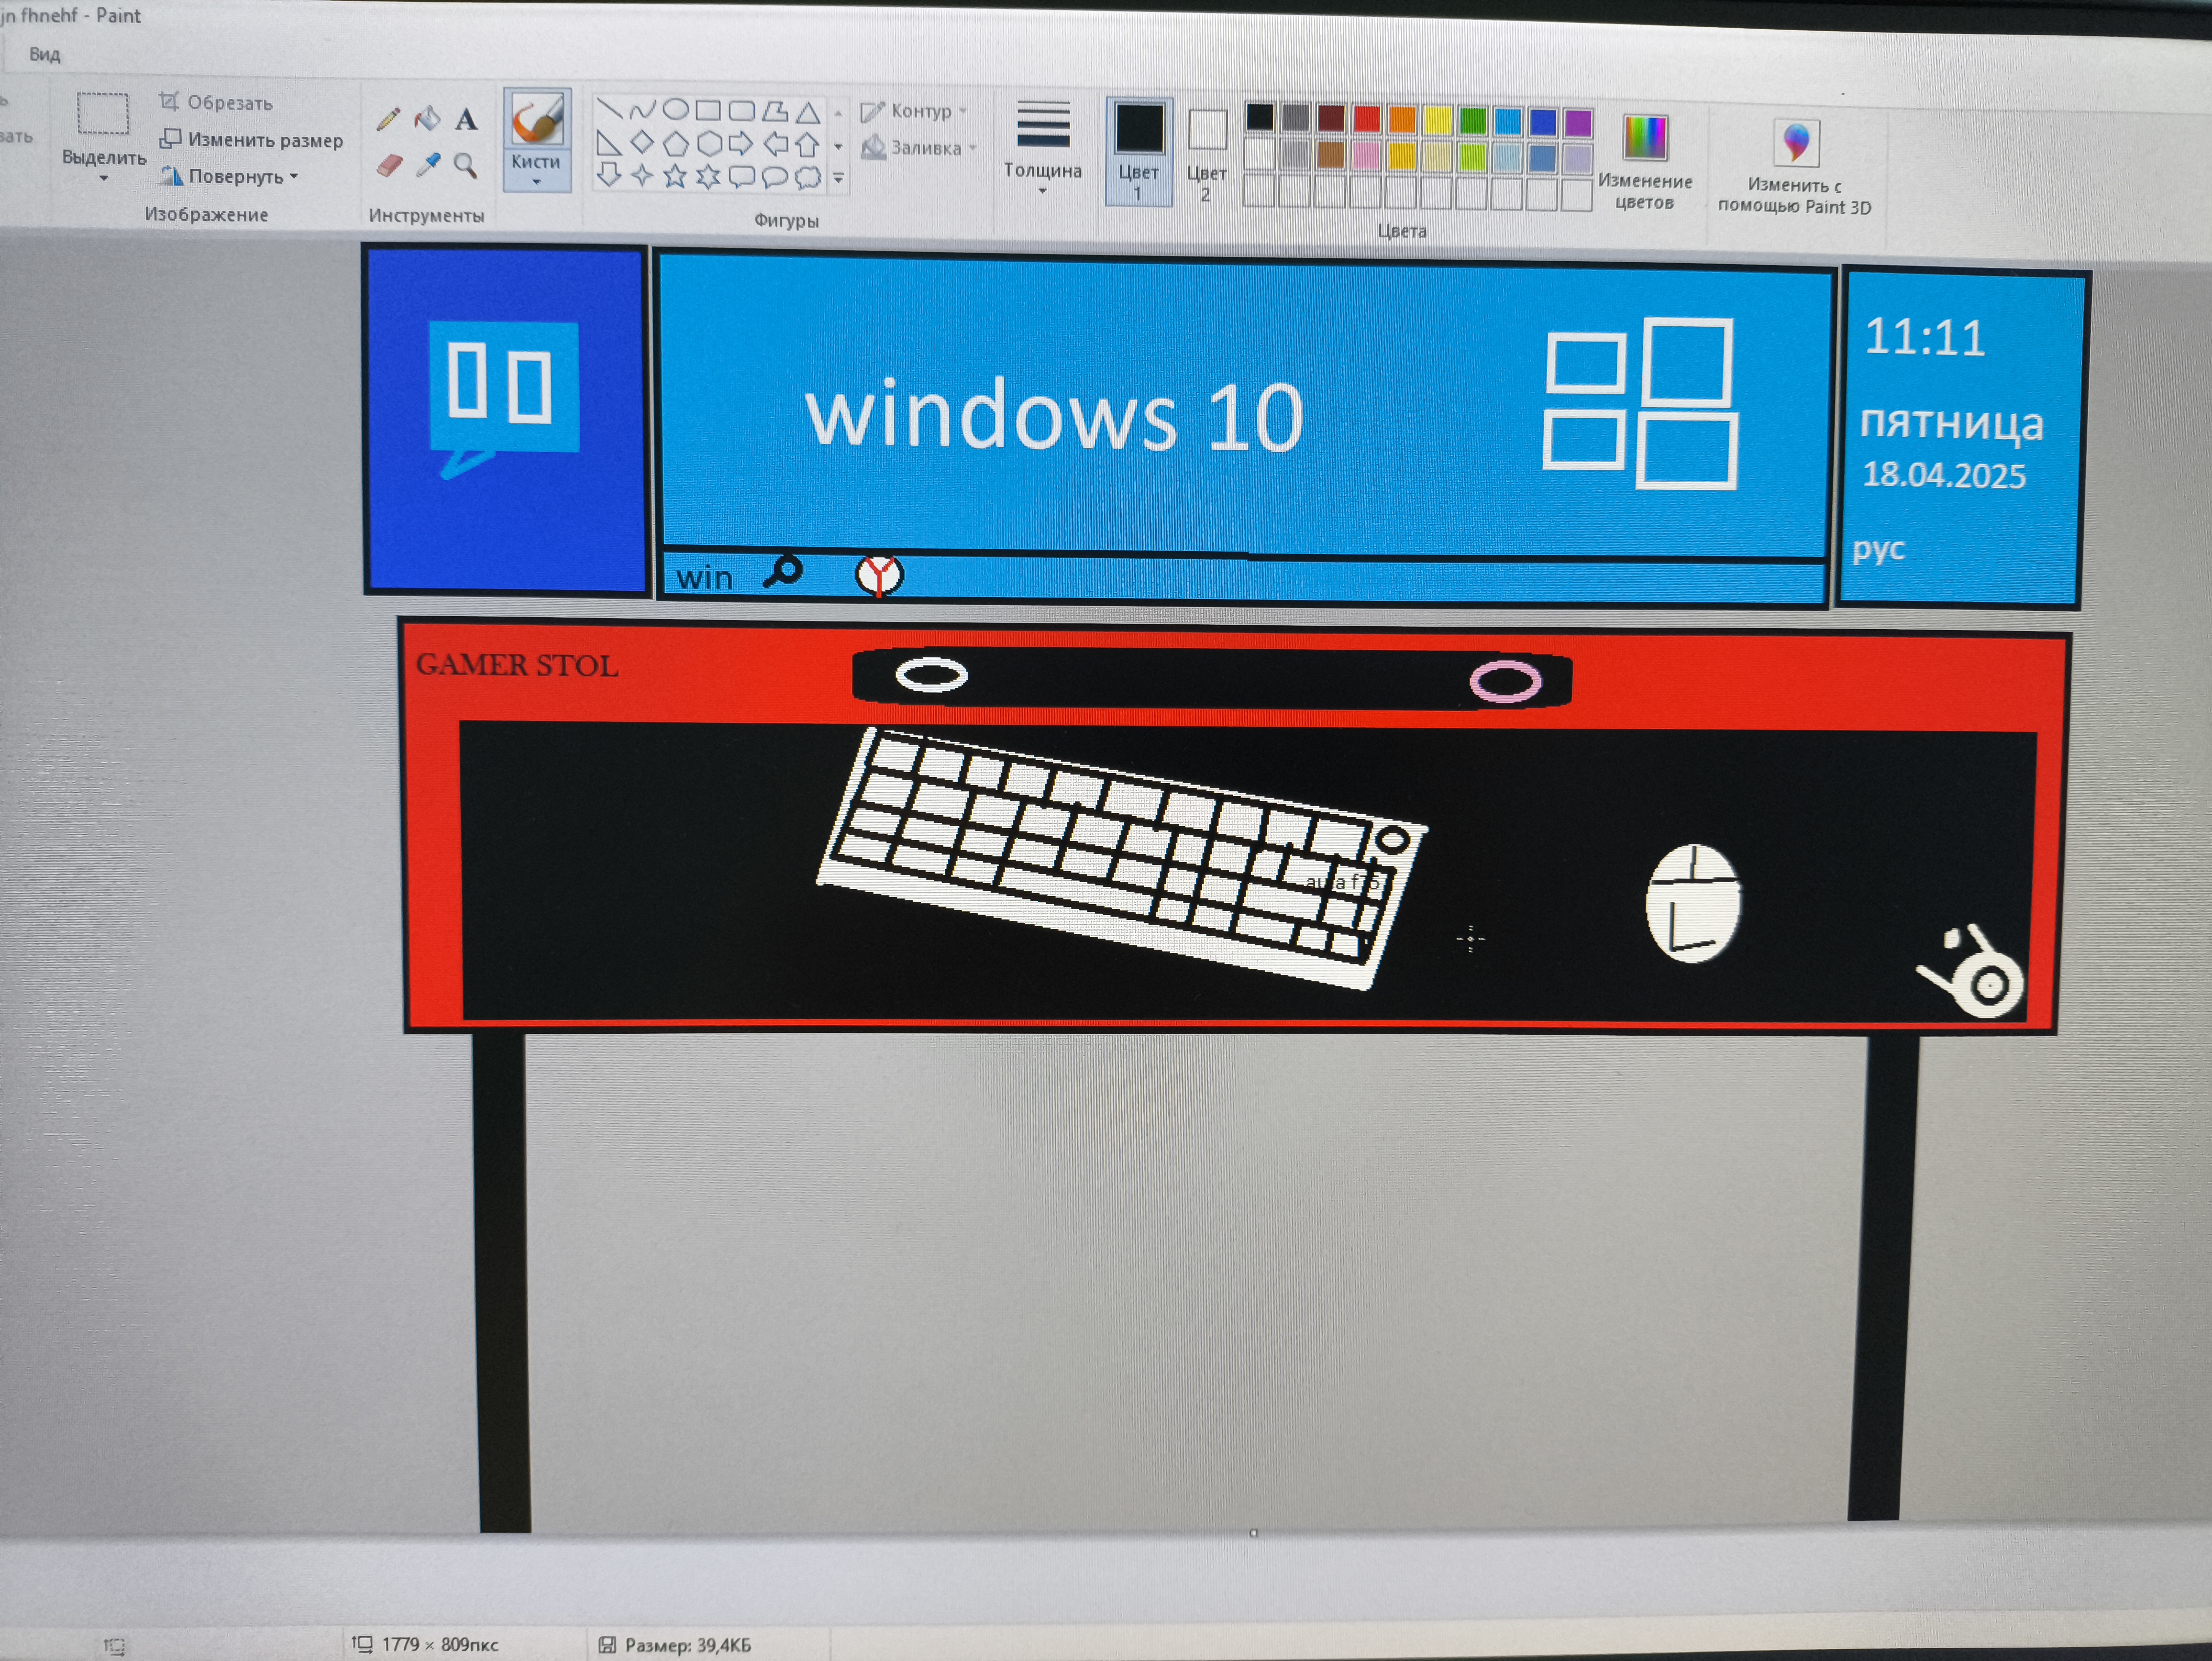The image size is (2212, 1661).
Task: Choose the Cloud callout shape
Action: (808, 178)
